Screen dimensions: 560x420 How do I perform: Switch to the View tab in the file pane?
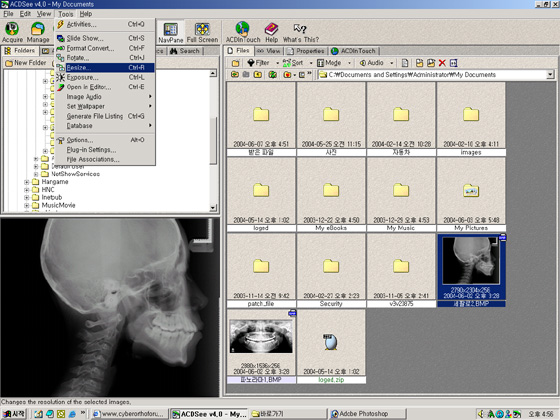(x=269, y=51)
